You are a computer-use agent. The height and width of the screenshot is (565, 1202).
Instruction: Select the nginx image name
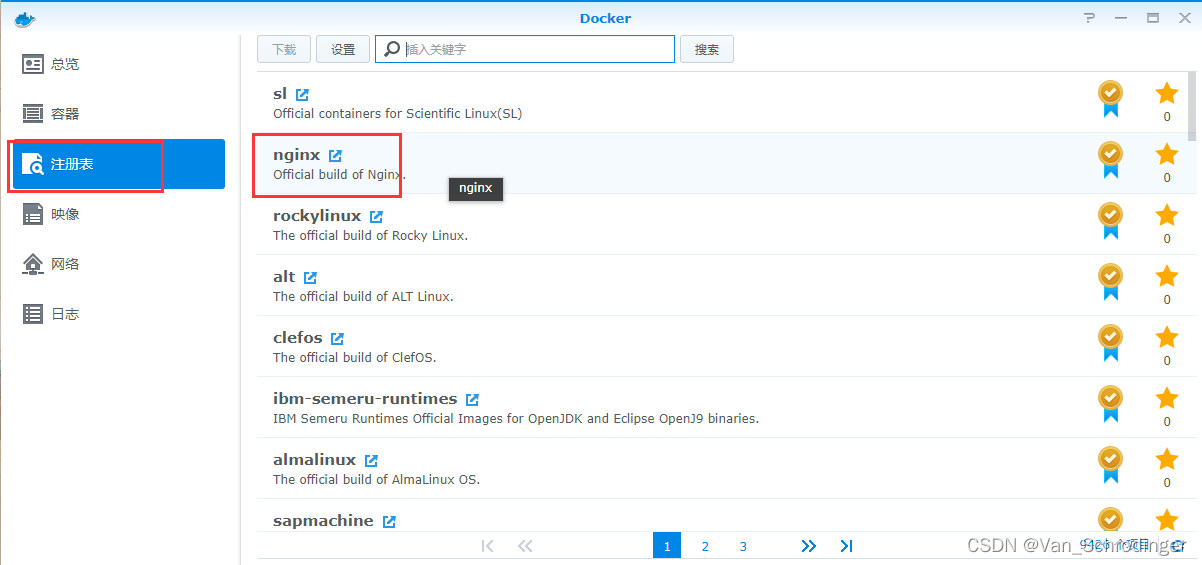pos(297,155)
